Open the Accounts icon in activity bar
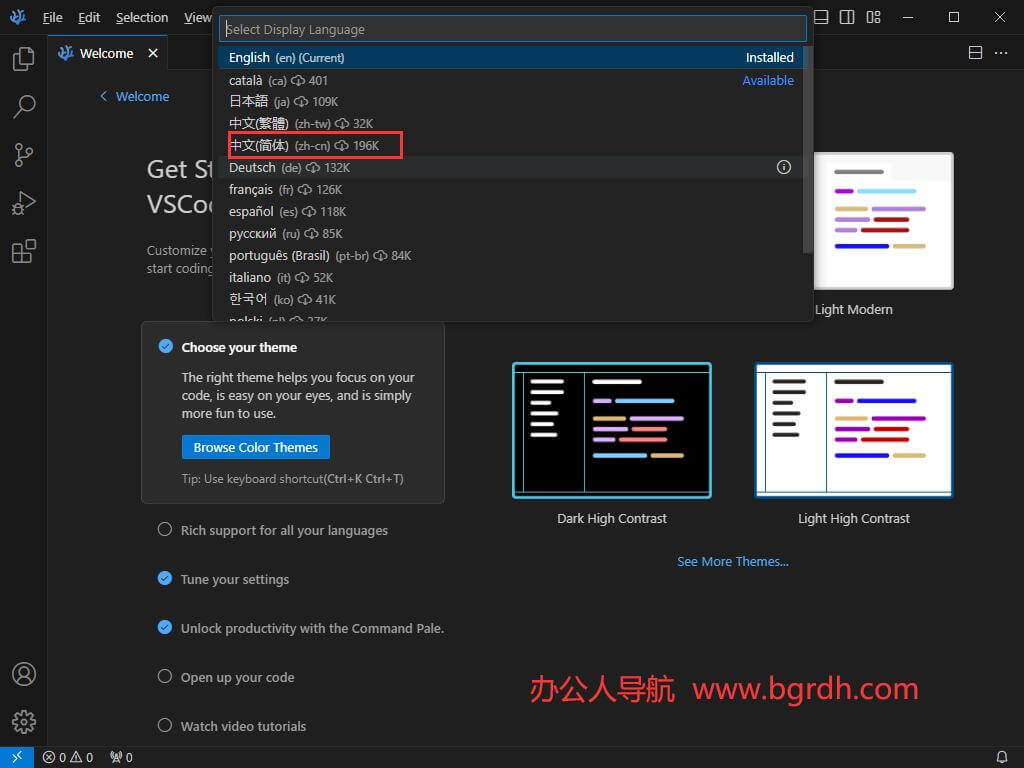 click(x=23, y=674)
